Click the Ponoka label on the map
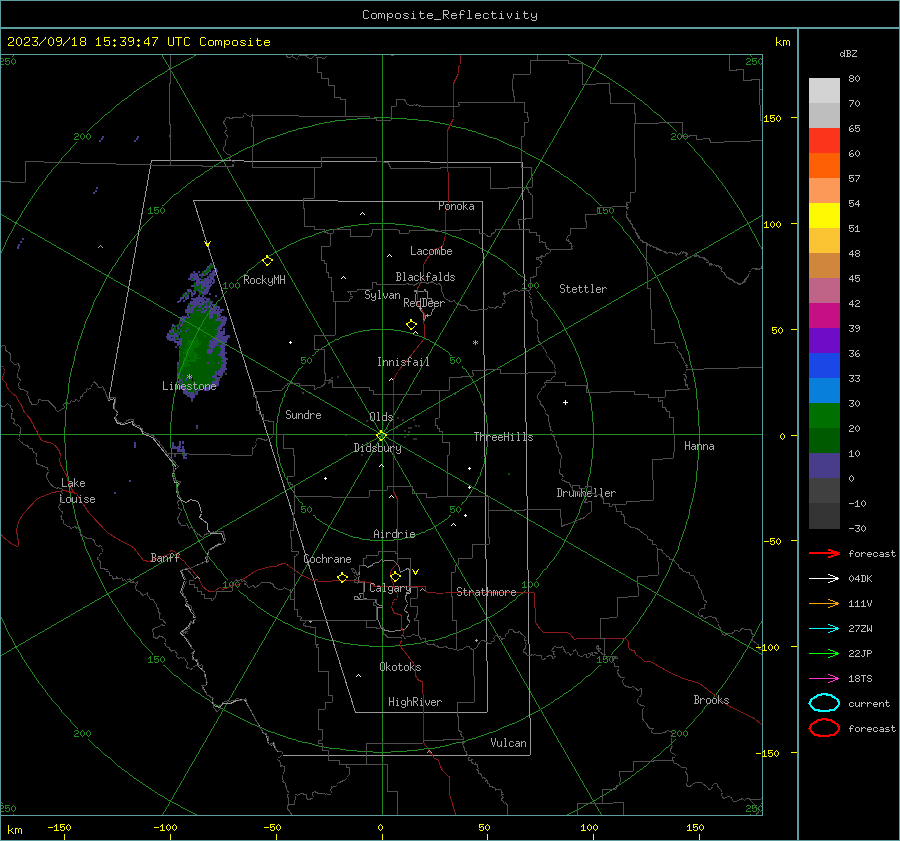 pyautogui.click(x=456, y=206)
